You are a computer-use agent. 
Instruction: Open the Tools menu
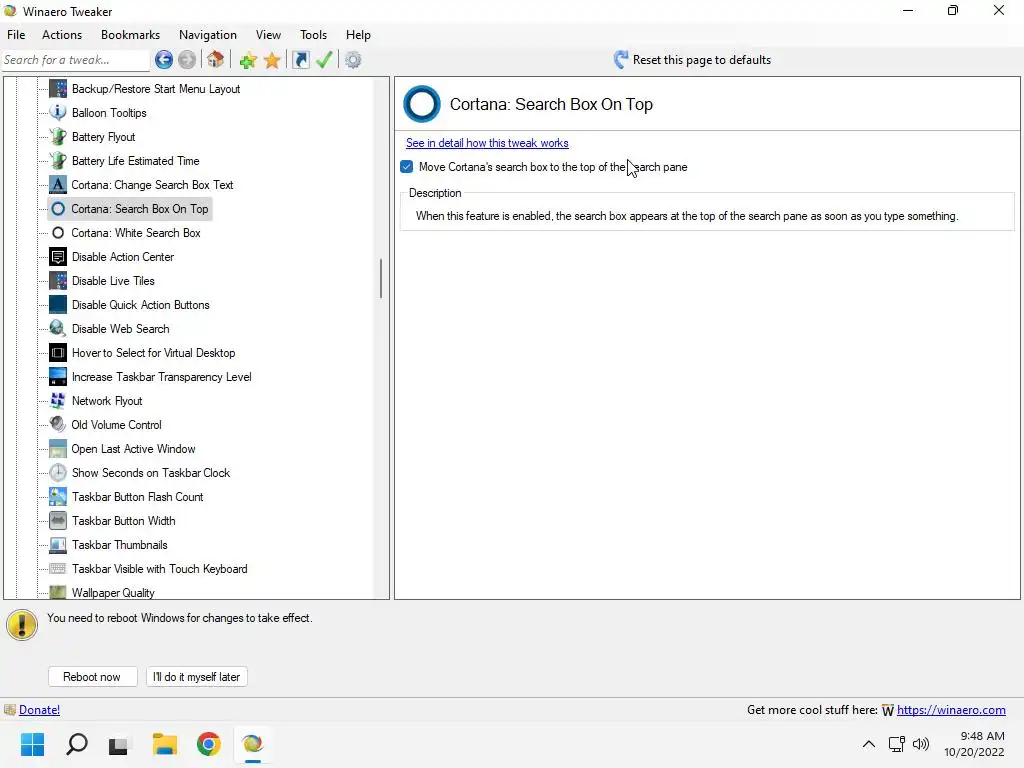tap(313, 35)
